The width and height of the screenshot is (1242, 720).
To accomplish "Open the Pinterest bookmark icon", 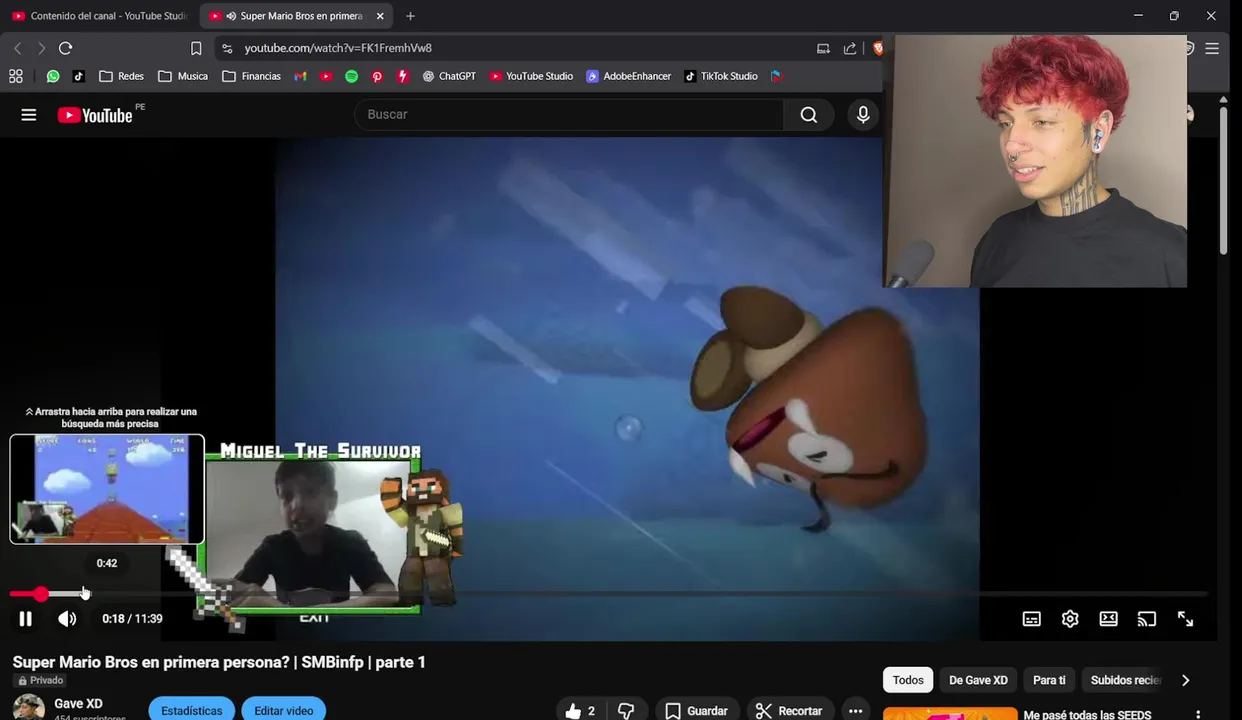I will click(377, 76).
